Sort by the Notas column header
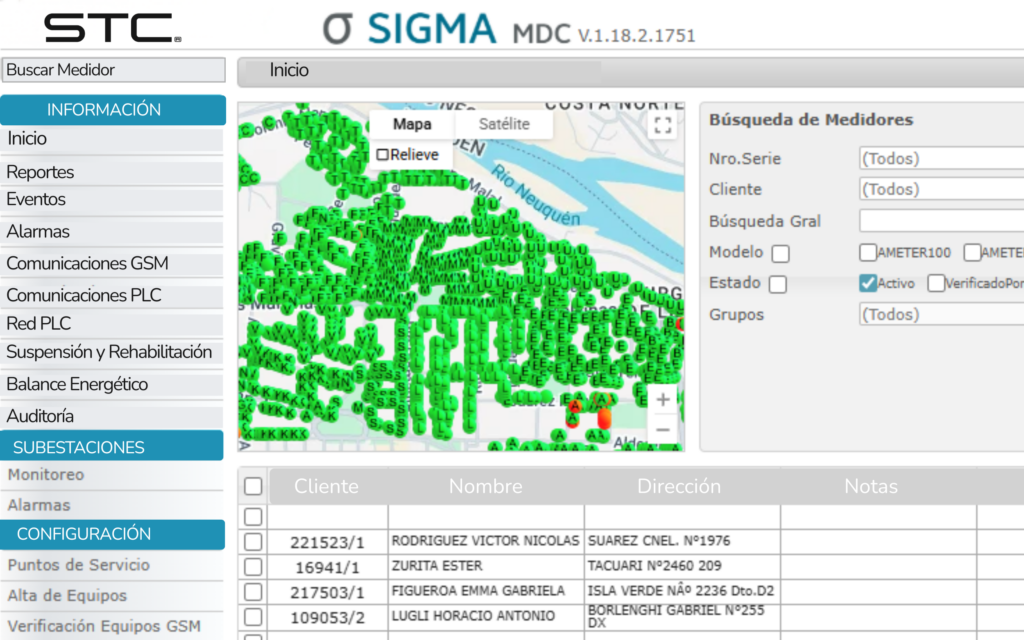This screenshot has width=1024, height=640. [871, 487]
